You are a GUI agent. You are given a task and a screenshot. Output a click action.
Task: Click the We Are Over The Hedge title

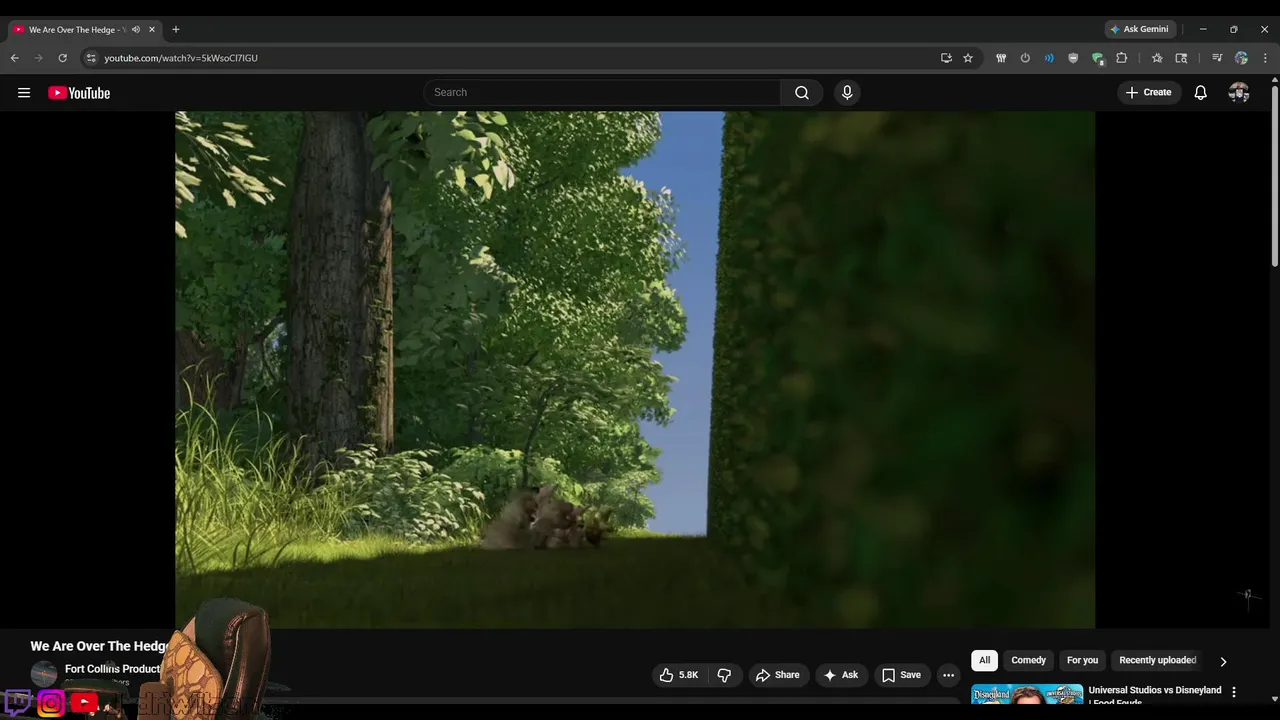(x=100, y=646)
